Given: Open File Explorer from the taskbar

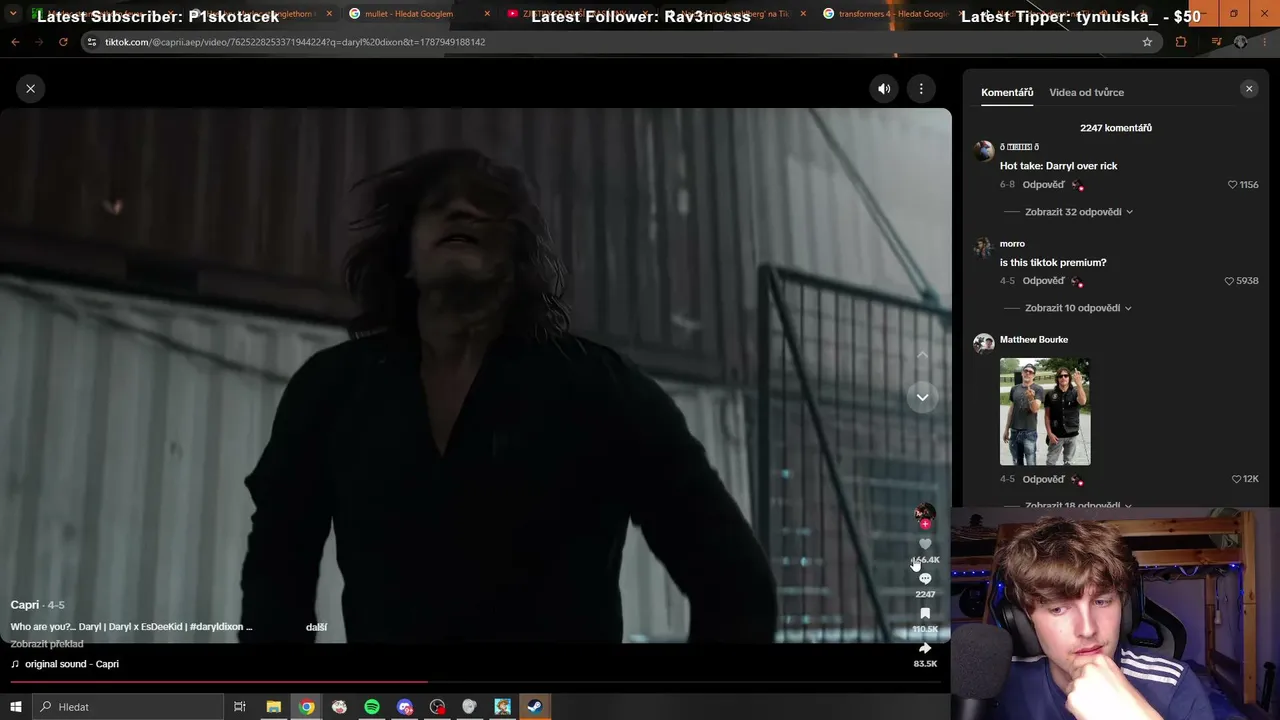Looking at the screenshot, I should pos(273,707).
